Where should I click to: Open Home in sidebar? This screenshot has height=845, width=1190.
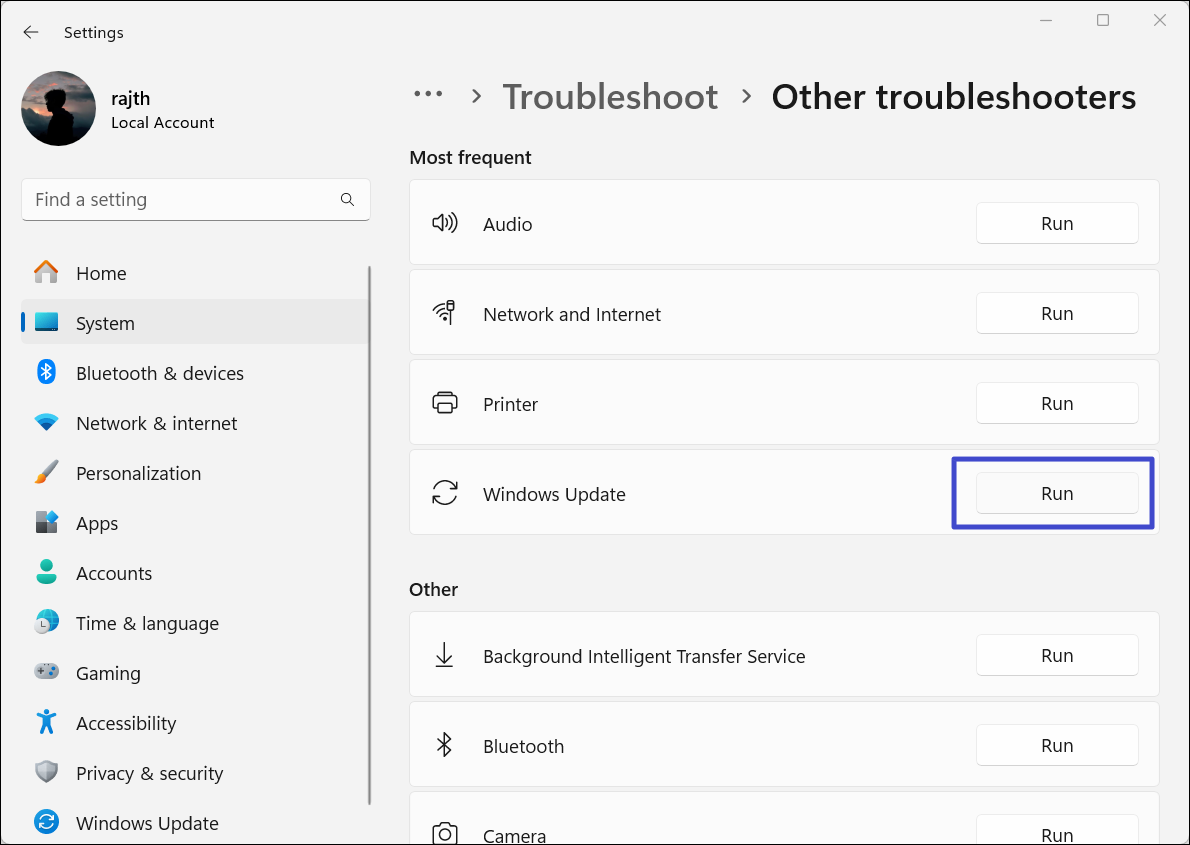click(101, 273)
